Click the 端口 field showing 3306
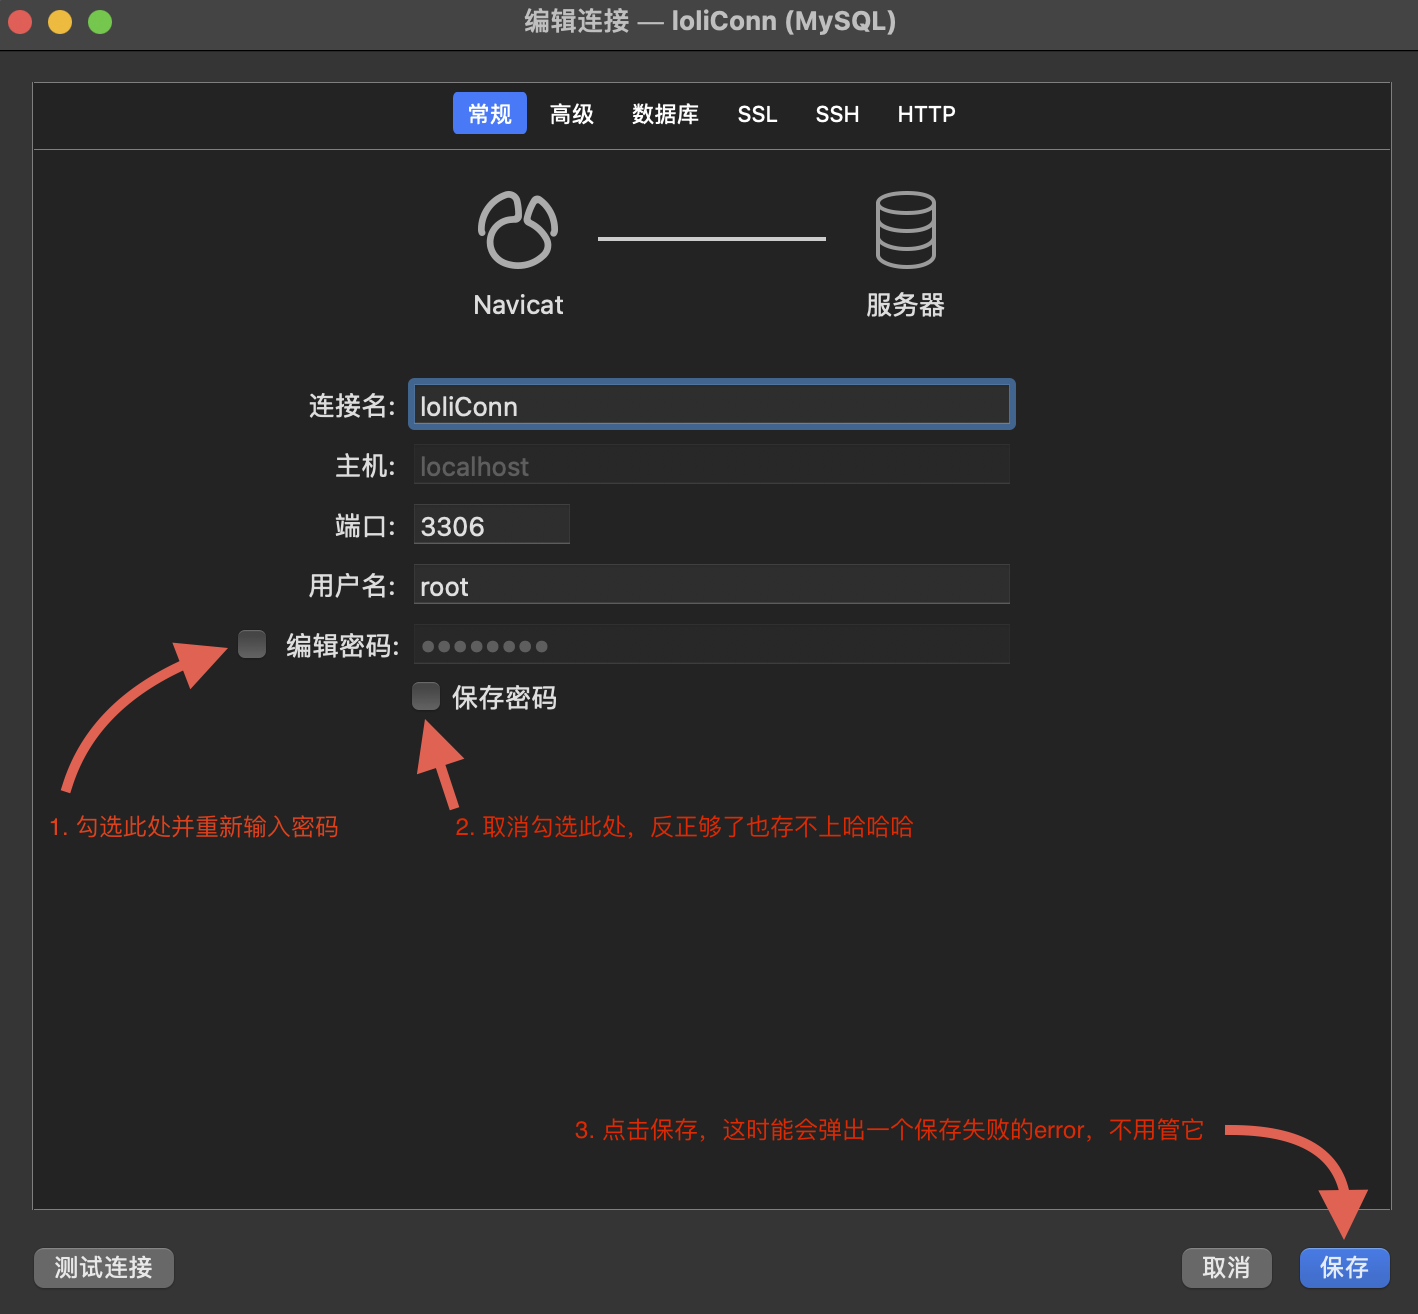Image resolution: width=1418 pixels, height=1314 pixels. click(x=492, y=525)
